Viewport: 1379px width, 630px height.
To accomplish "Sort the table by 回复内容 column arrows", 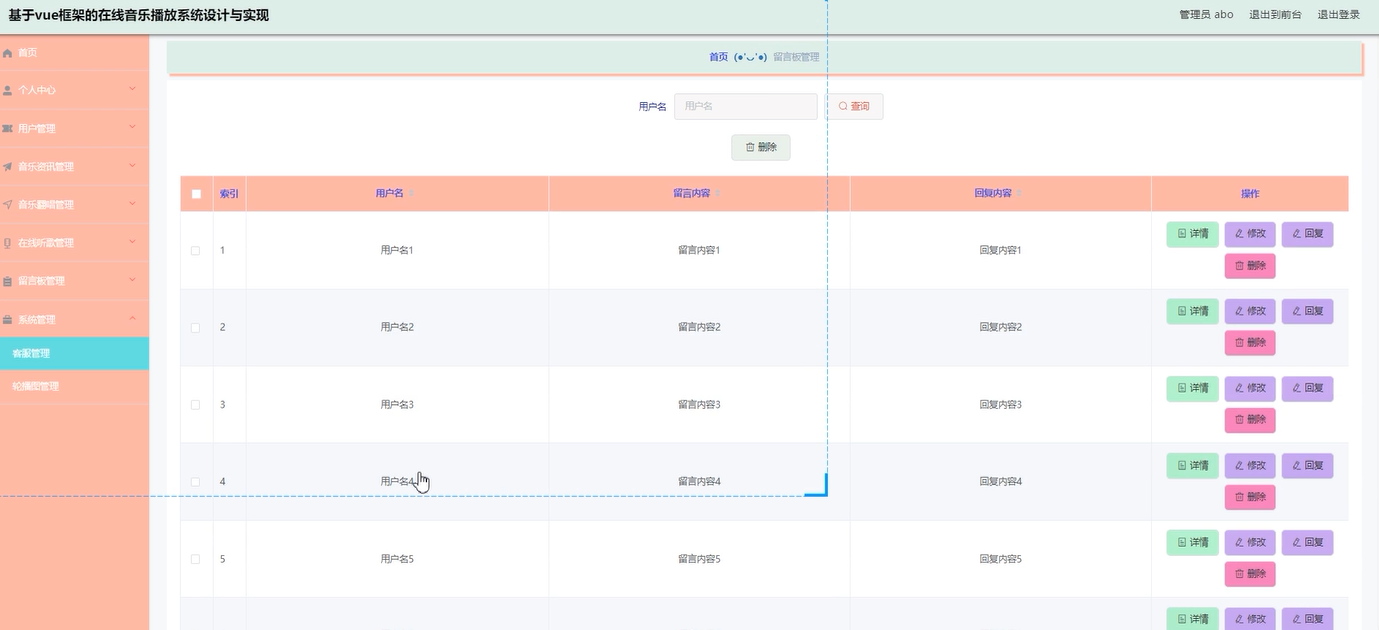I will (x=1018, y=194).
